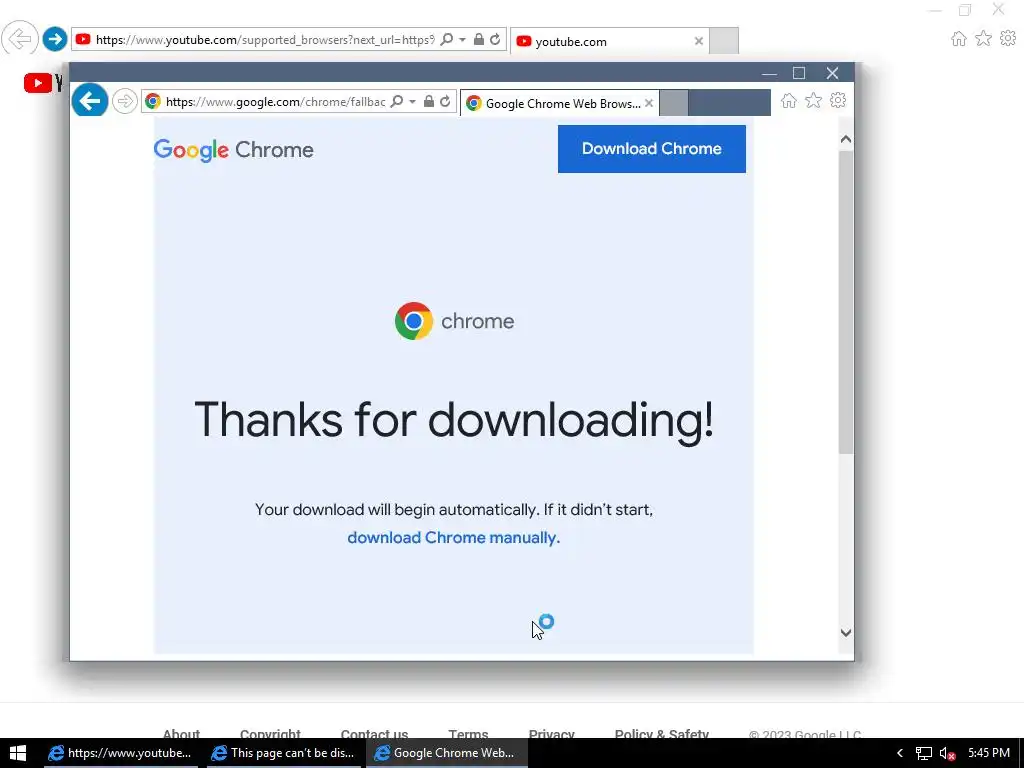Click the network icon in system tray
This screenshot has width=1024, height=768.
click(923, 754)
